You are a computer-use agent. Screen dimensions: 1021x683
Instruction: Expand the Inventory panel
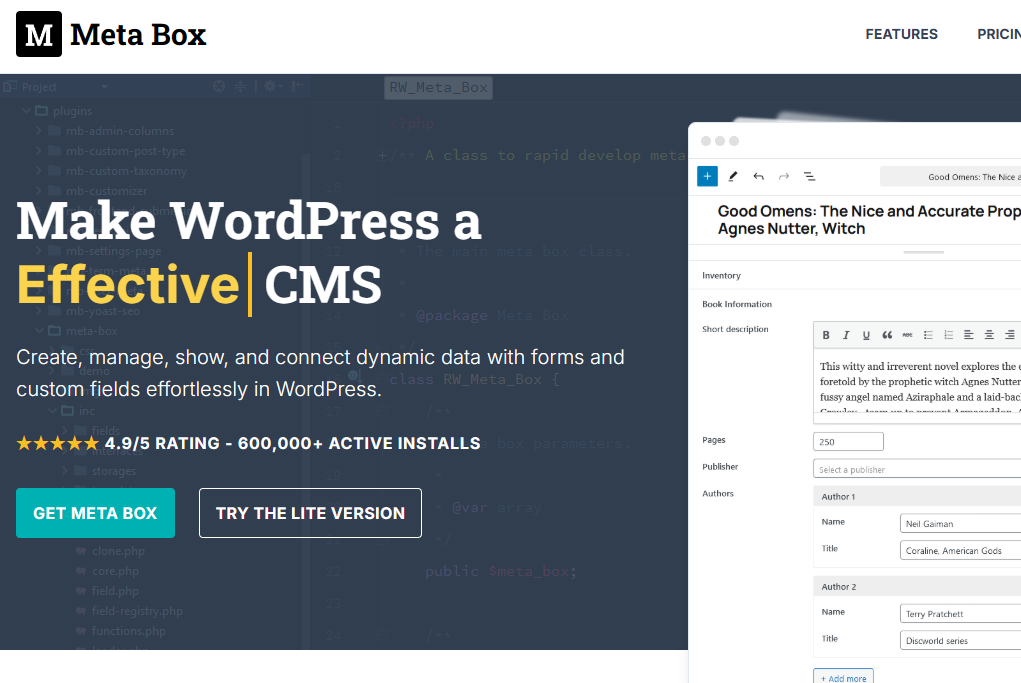[x=721, y=275]
